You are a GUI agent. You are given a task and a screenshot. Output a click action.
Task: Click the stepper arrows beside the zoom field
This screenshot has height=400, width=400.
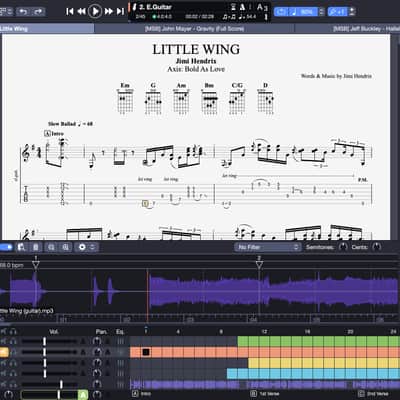click(x=352, y=12)
